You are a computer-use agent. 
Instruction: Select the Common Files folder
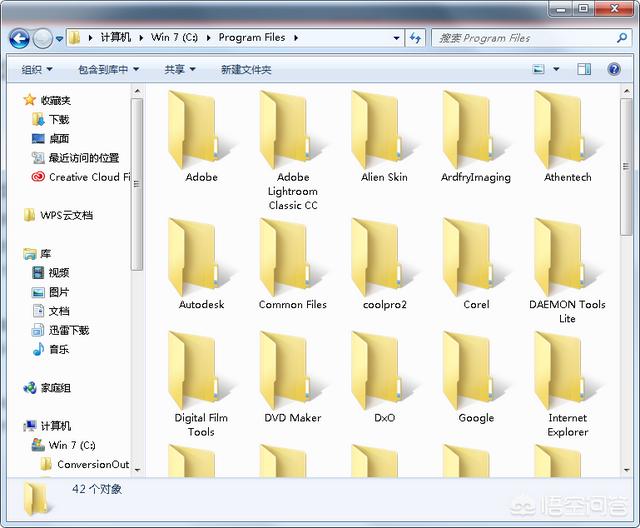coord(293,265)
